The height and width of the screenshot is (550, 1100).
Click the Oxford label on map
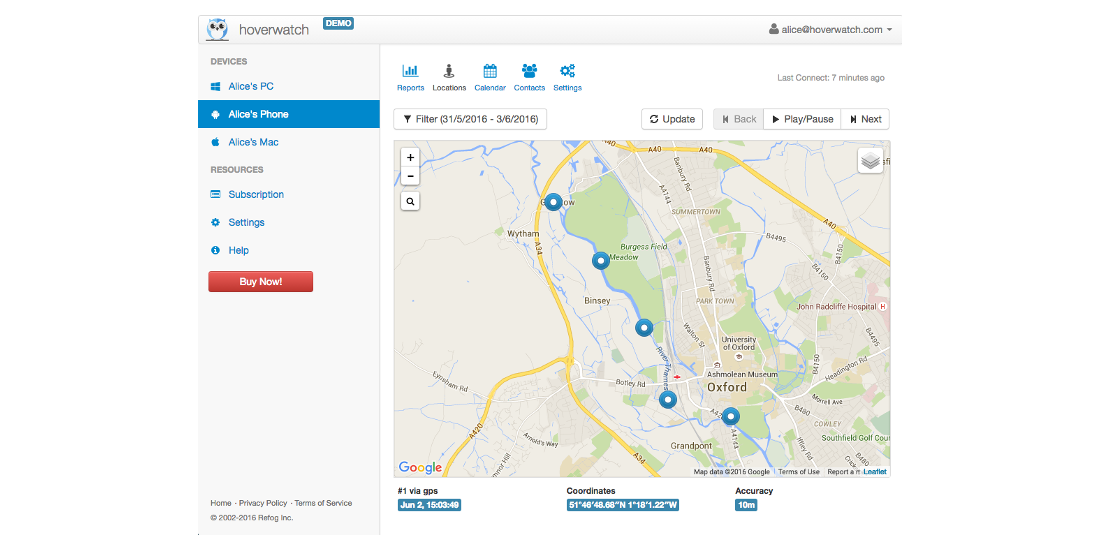[727, 387]
